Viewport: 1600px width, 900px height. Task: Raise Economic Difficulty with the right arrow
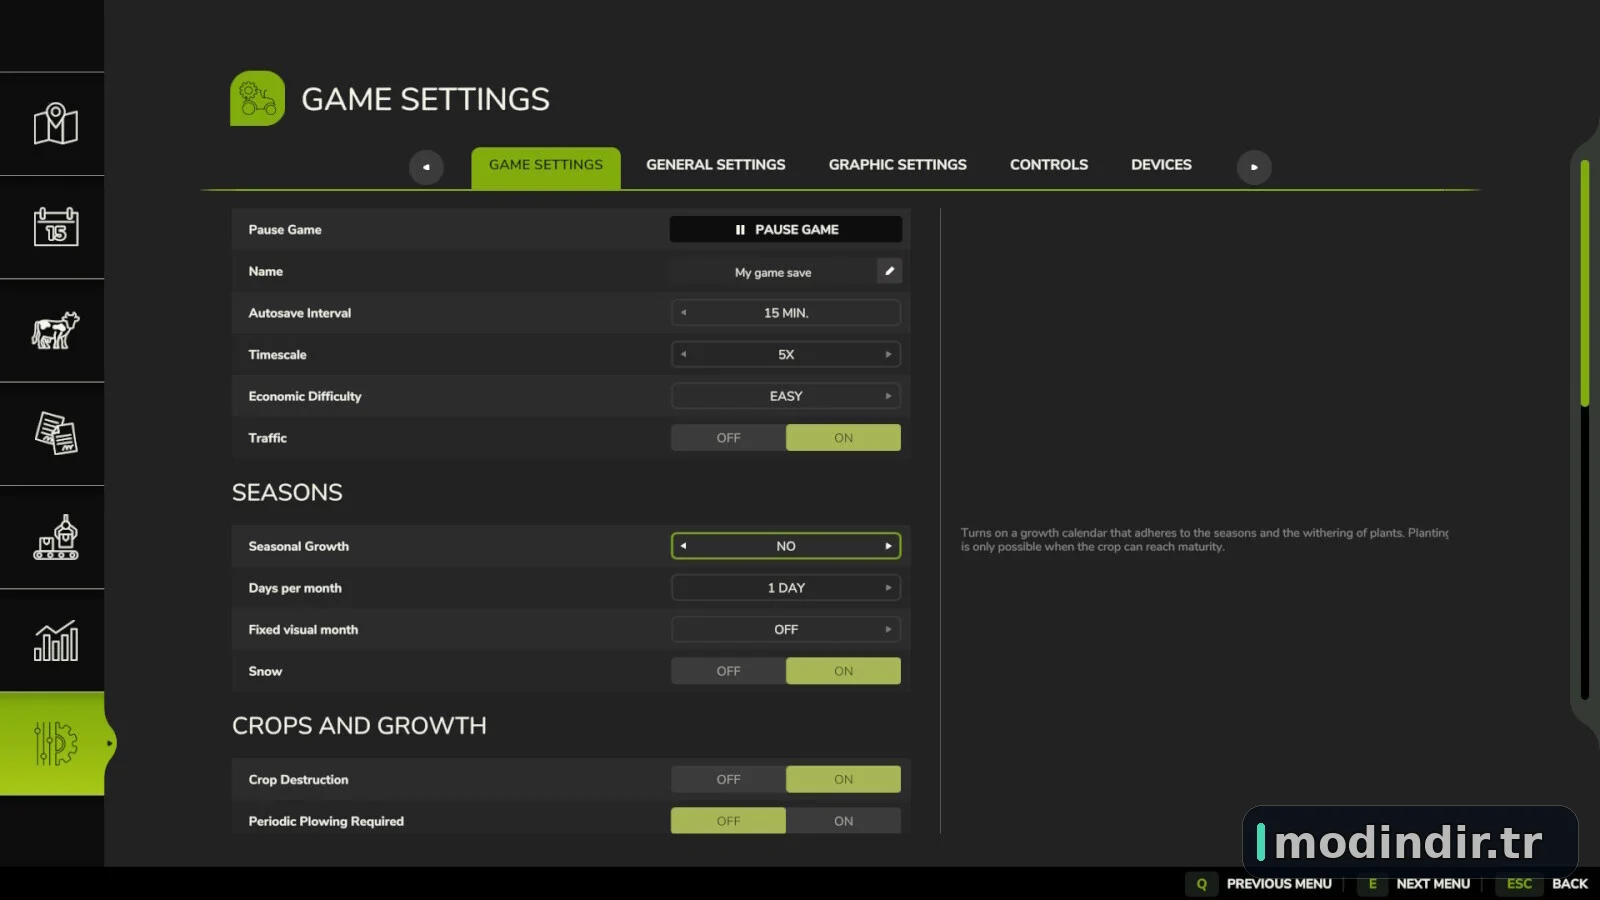888,396
